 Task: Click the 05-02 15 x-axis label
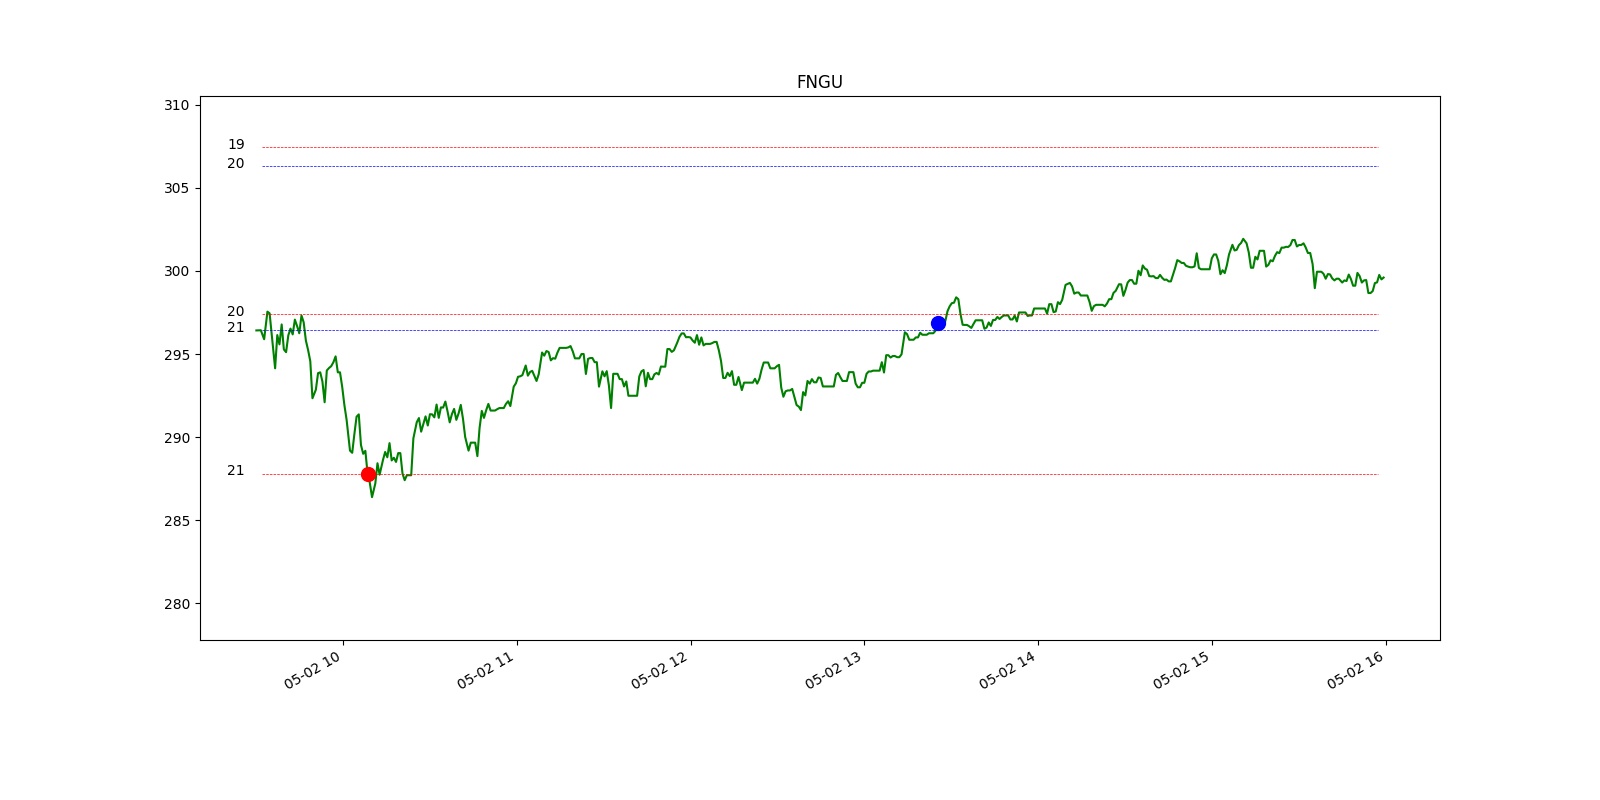1183,669
